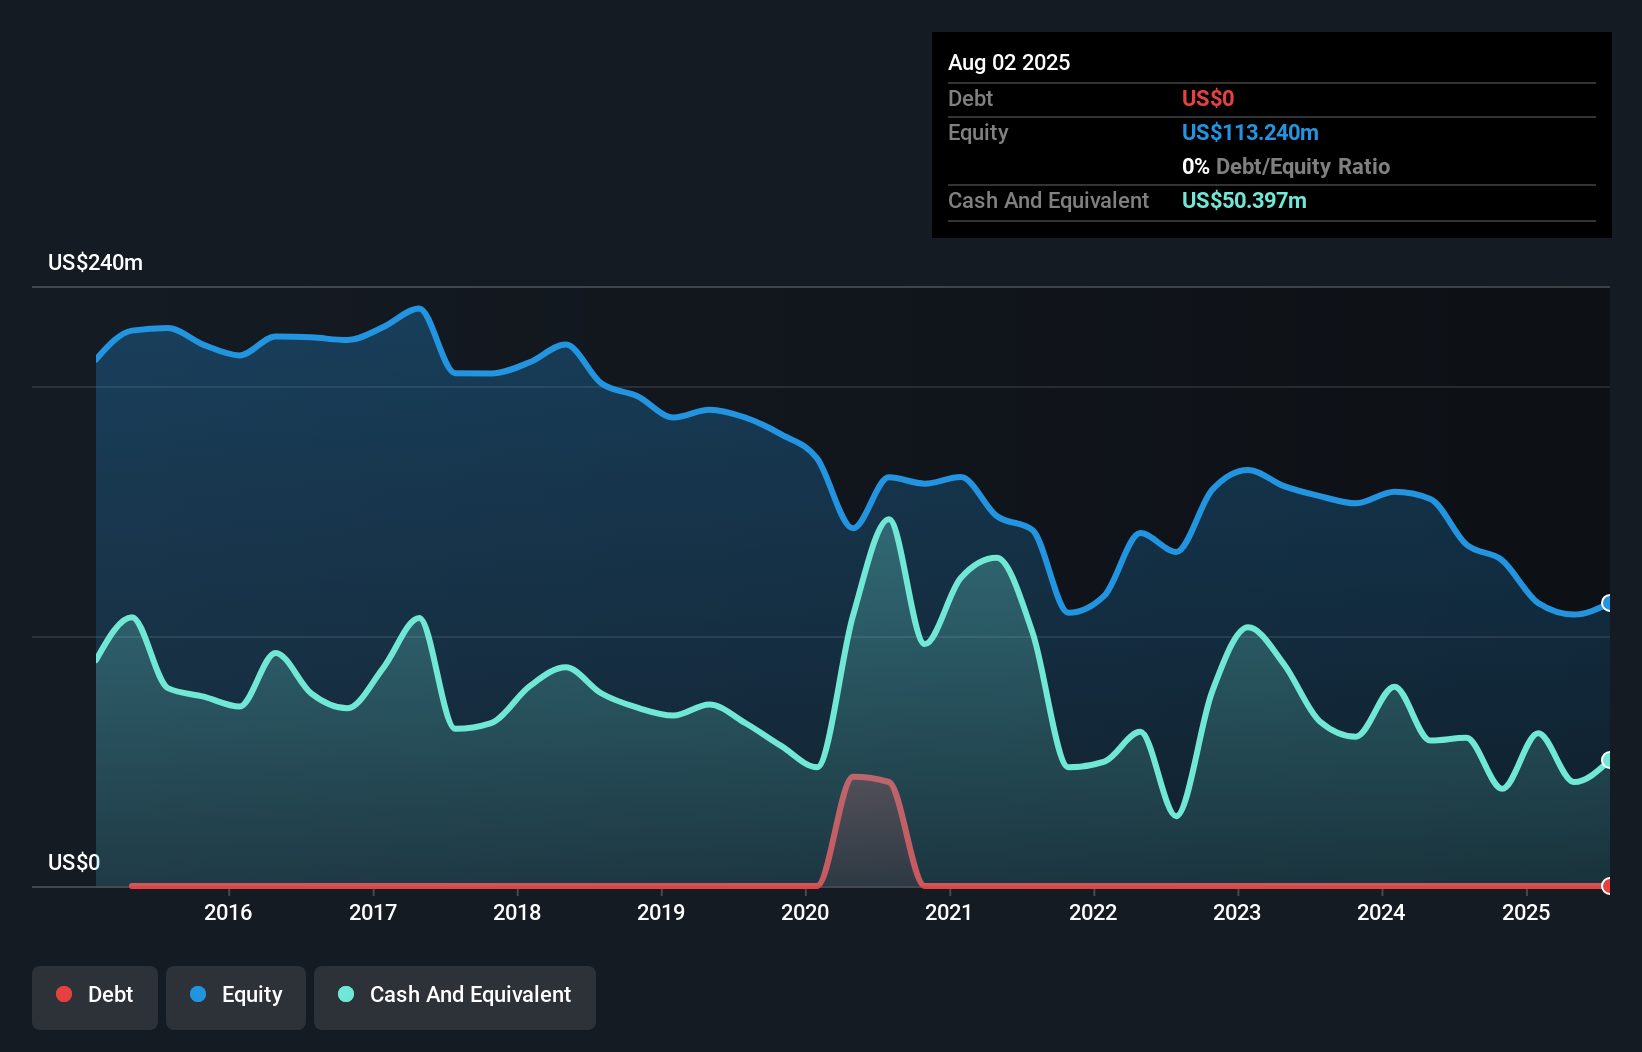Click the teal Cash And Equivalent legend dot

coord(345,994)
